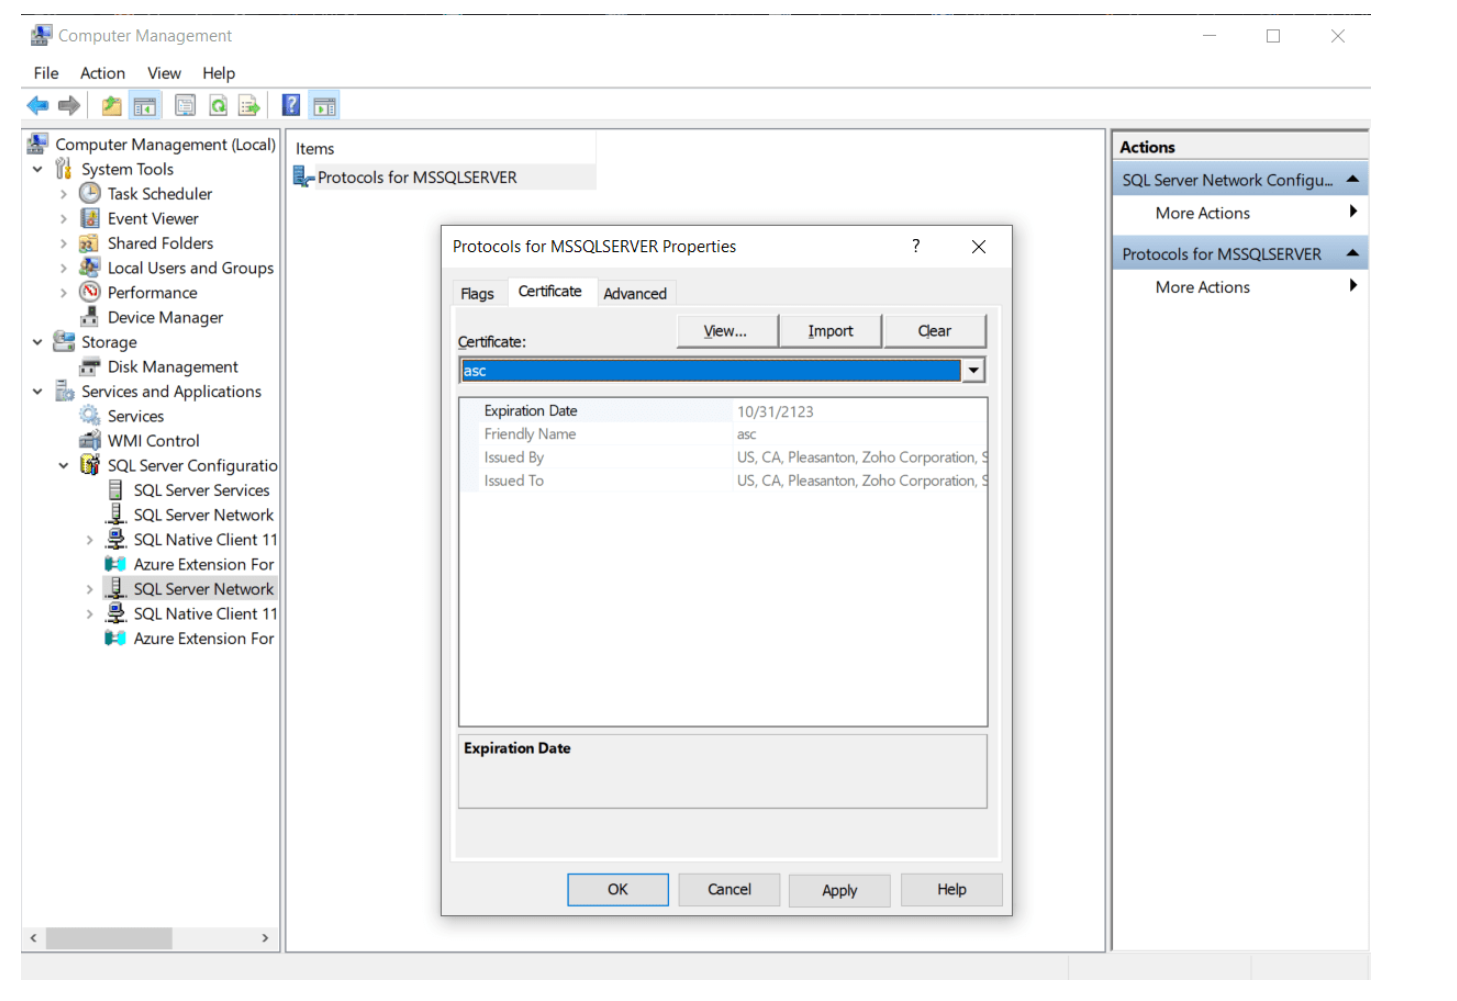This screenshot has width=1457, height=1001.
Task: Toggle the Show/Hide Console Tree button
Action: 145,105
